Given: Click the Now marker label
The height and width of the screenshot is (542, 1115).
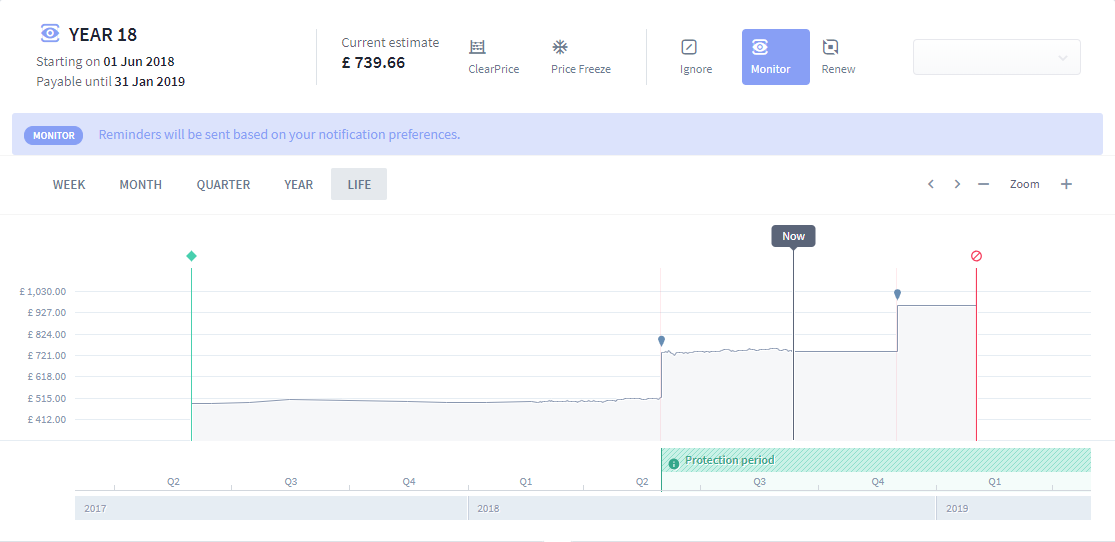Looking at the screenshot, I should (x=794, y=236).
